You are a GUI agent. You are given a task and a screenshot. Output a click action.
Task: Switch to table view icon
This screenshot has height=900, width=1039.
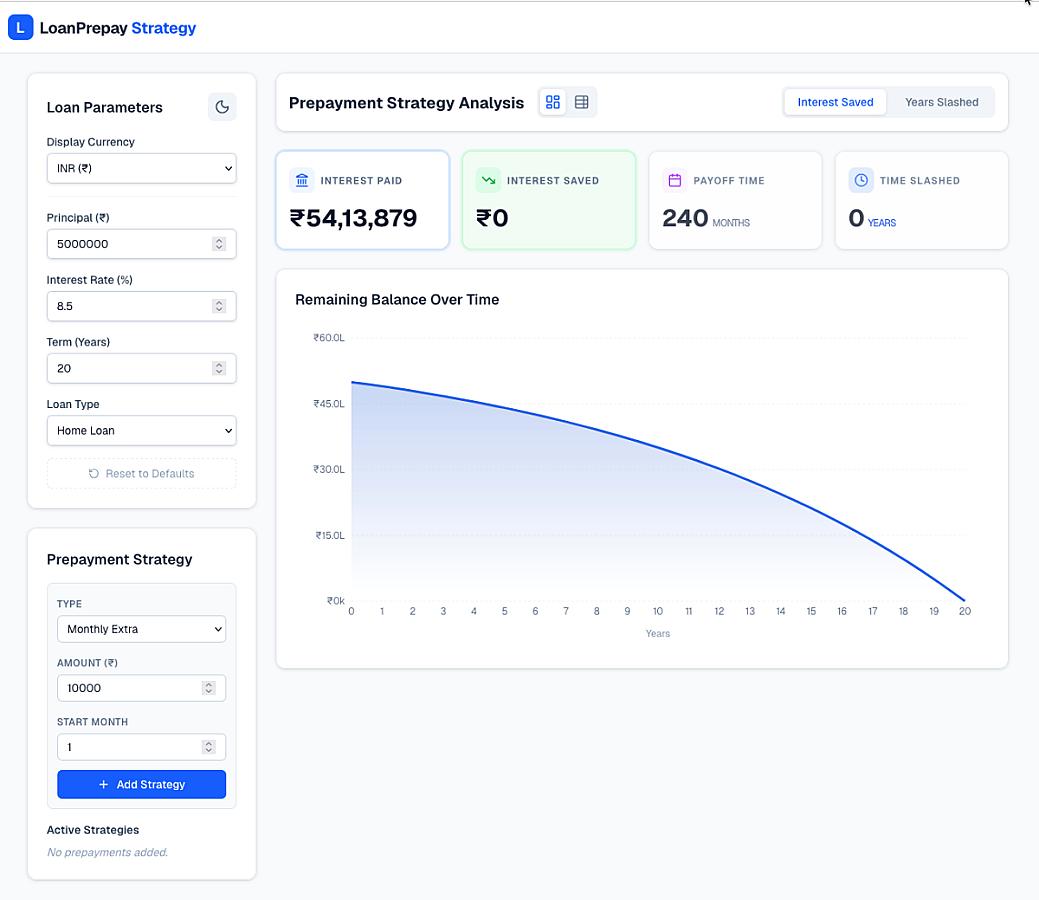[x=582, y=102]
